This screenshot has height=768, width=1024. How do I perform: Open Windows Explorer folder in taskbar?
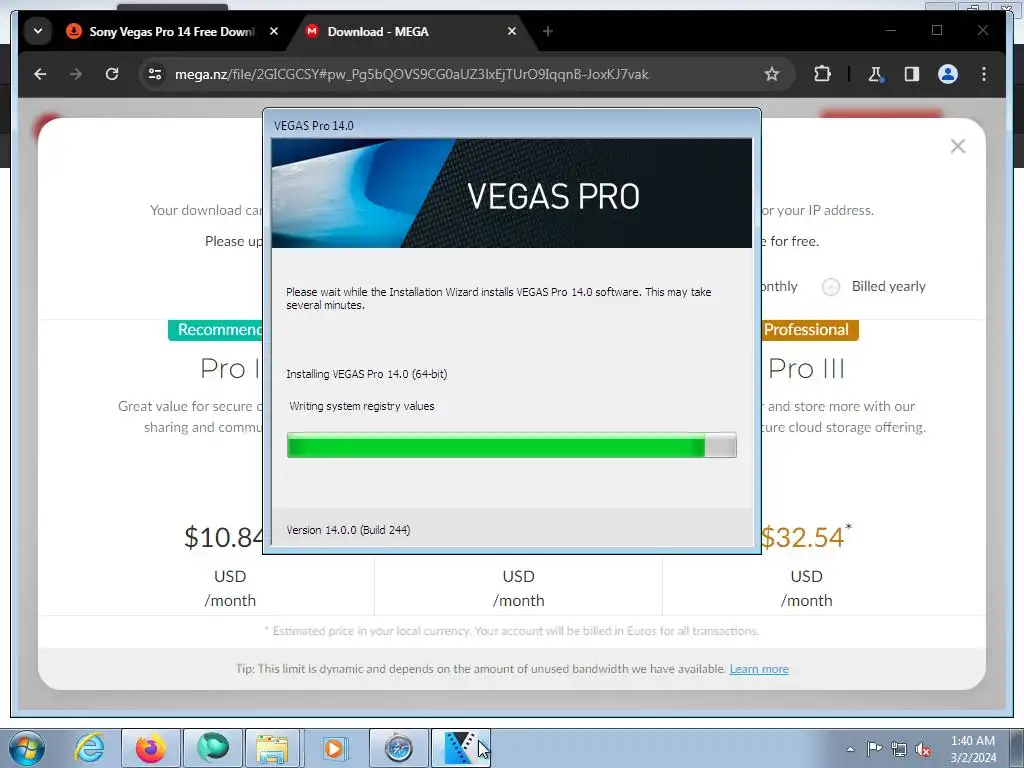pos(272,748)
